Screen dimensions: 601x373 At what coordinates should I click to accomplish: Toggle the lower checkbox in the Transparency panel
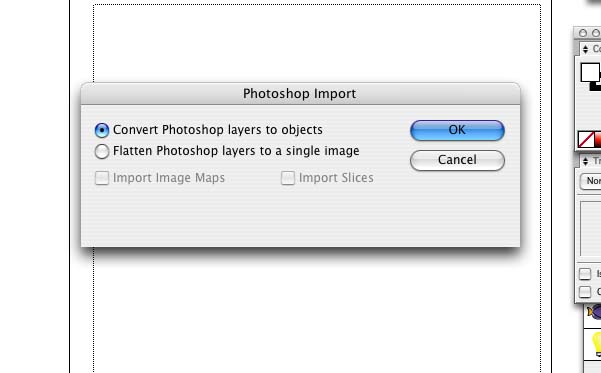tap(585, 292)
